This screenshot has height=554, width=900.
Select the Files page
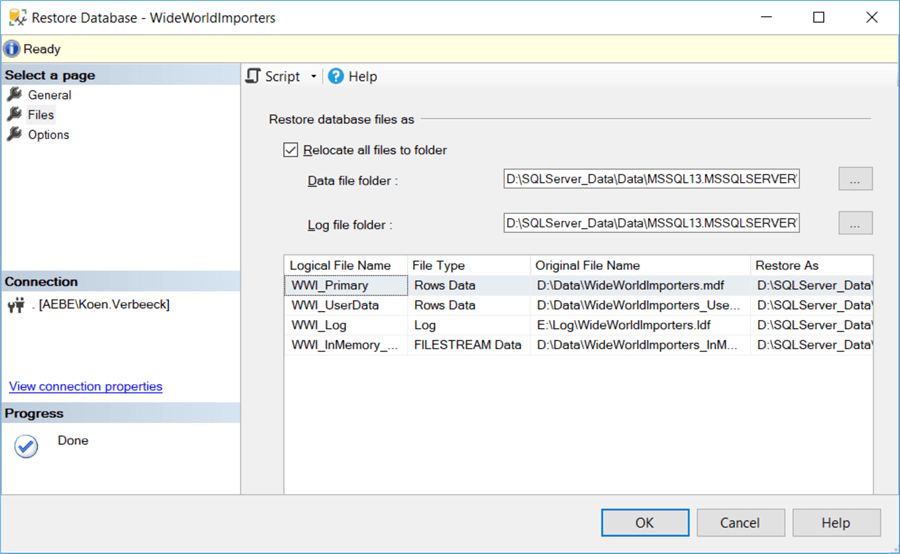[x=41, y=115]
